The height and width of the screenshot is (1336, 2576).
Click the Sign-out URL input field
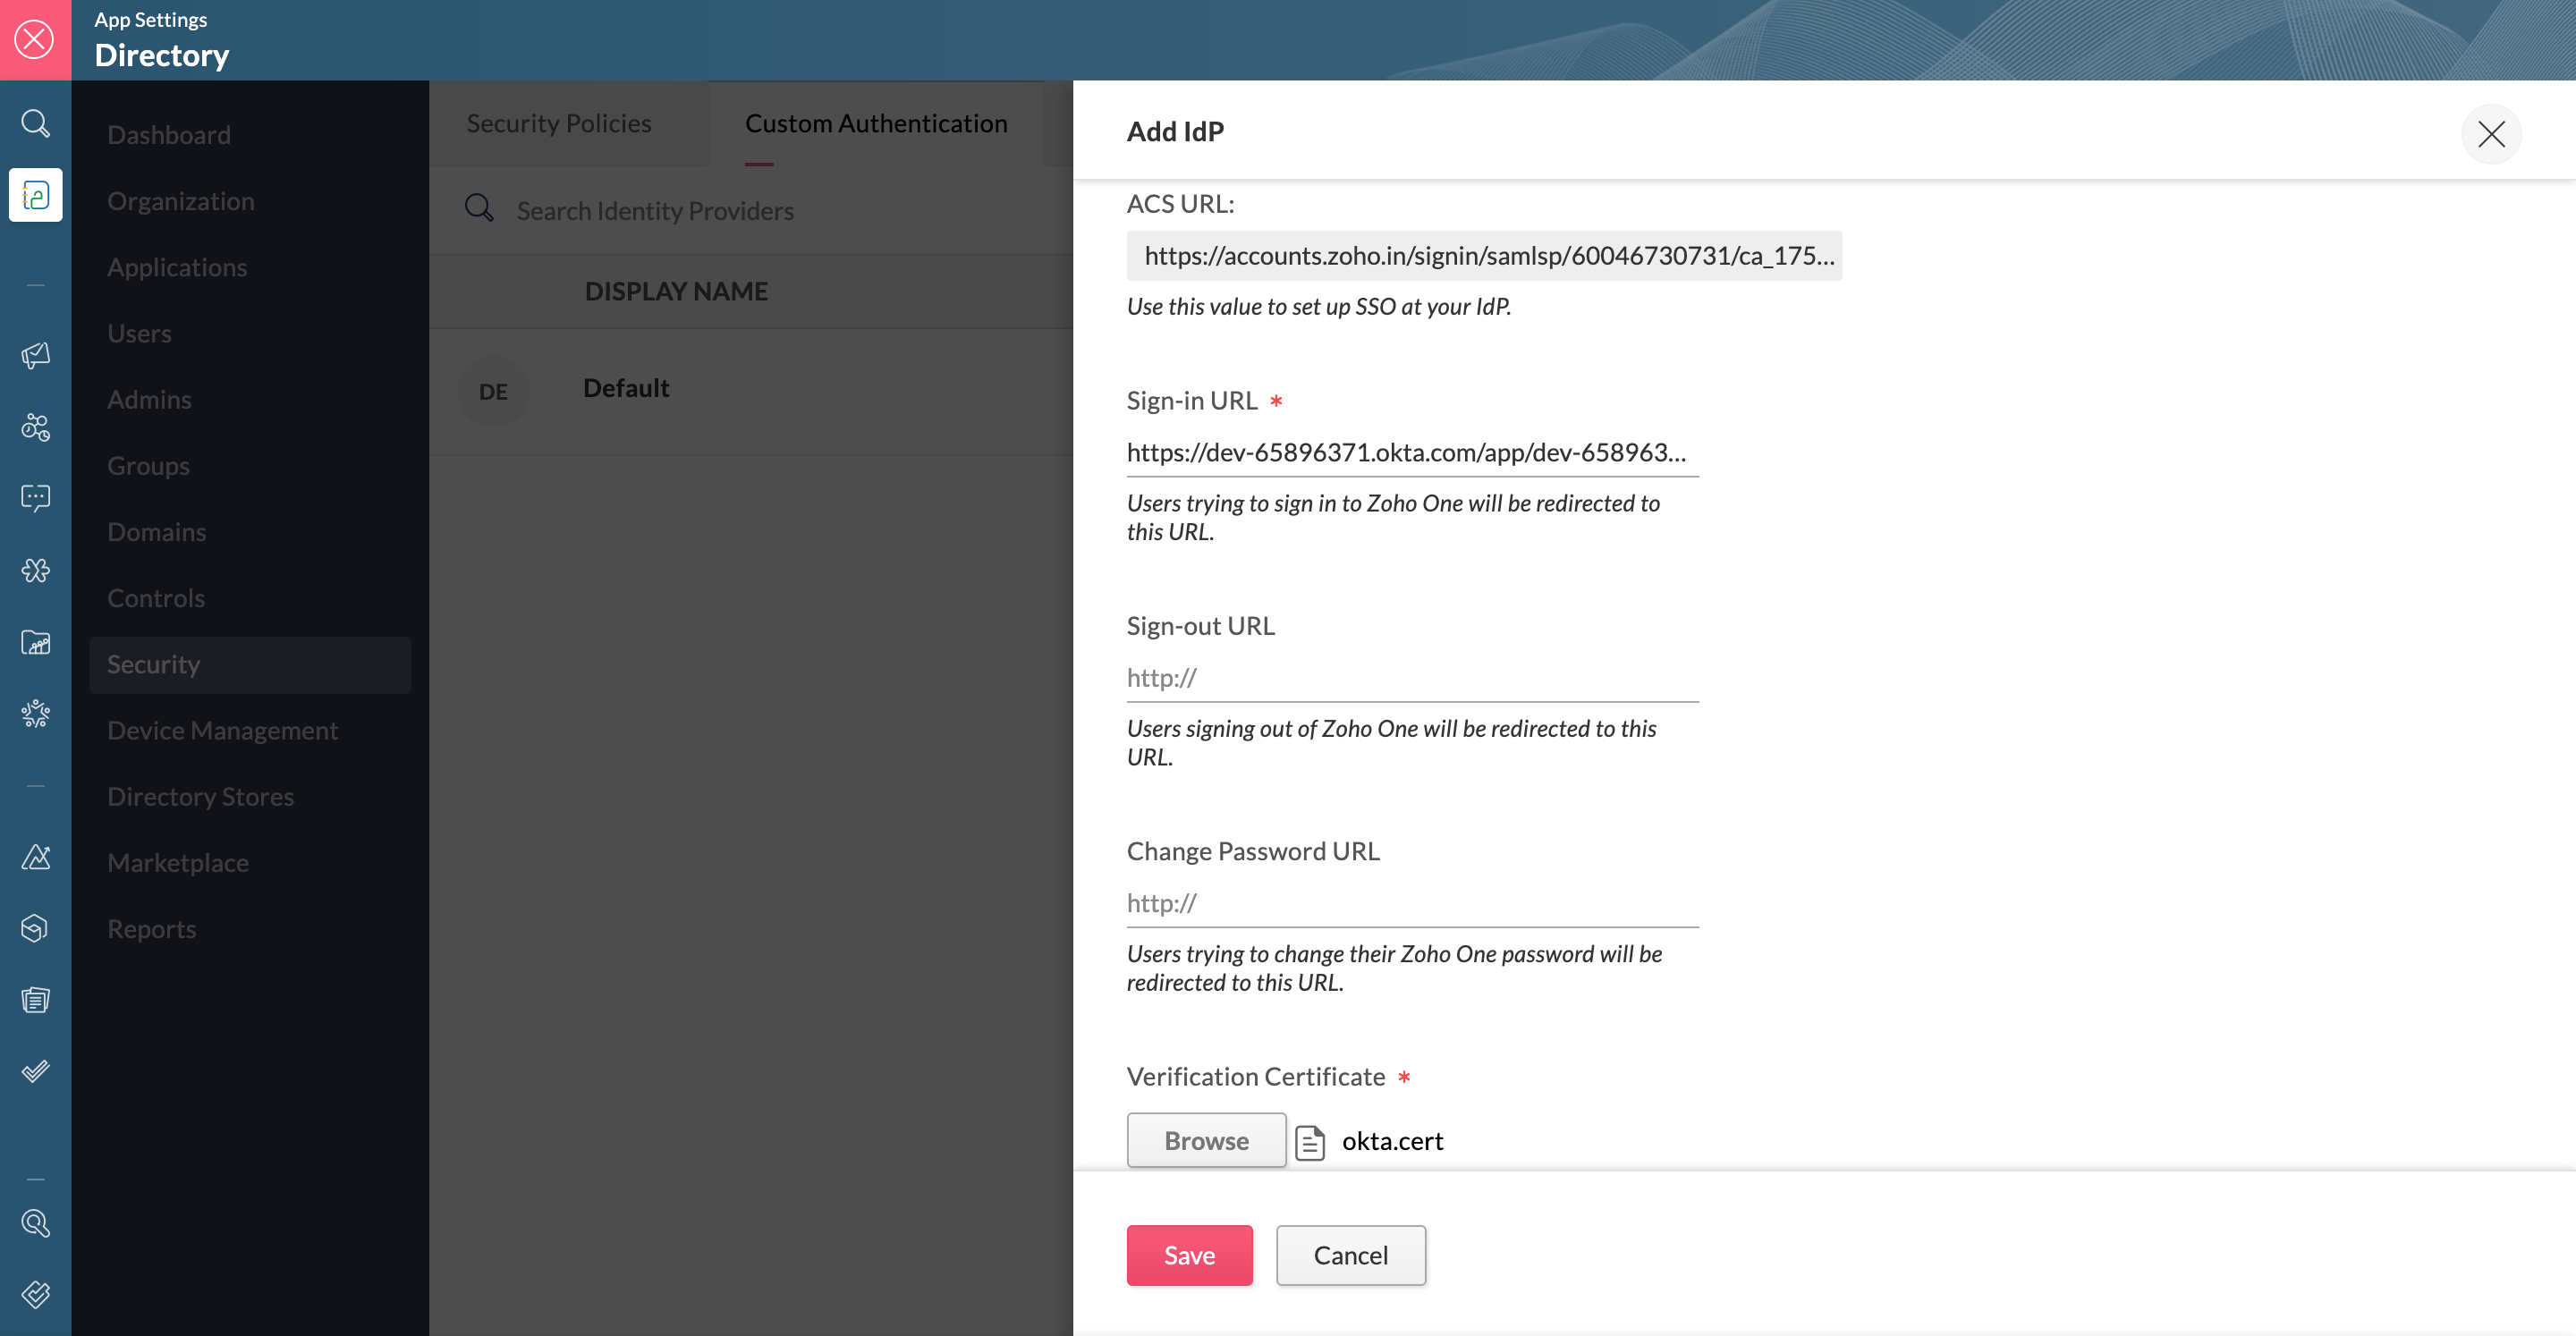click(x=1411, y=678)
